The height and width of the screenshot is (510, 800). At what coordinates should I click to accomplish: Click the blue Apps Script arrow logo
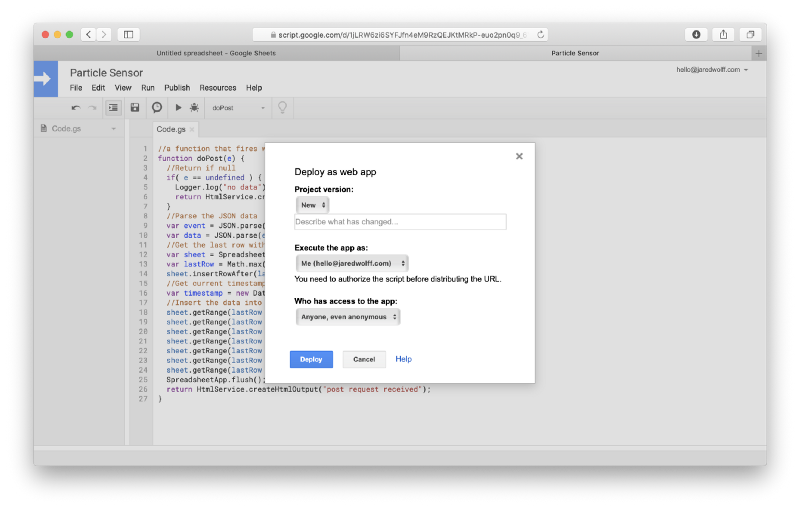click(x=45, y=79)
